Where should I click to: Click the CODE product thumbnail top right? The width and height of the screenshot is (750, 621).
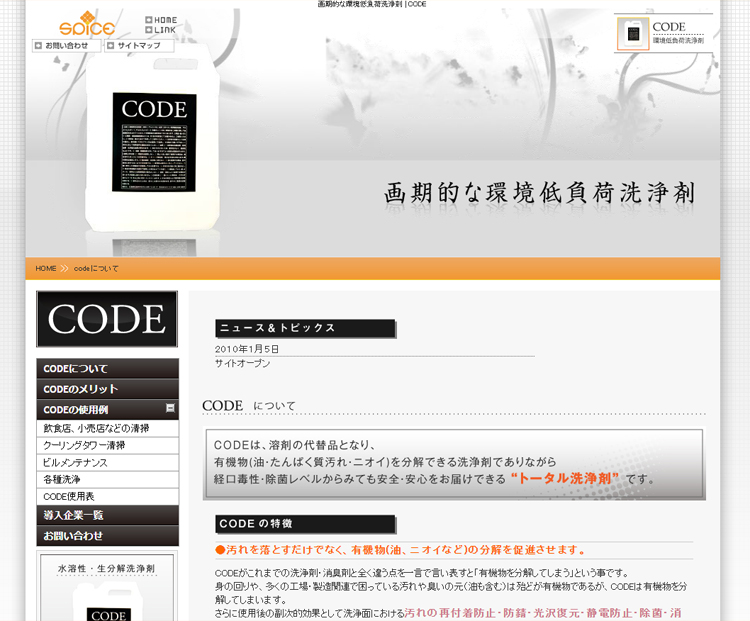(633, 33)
